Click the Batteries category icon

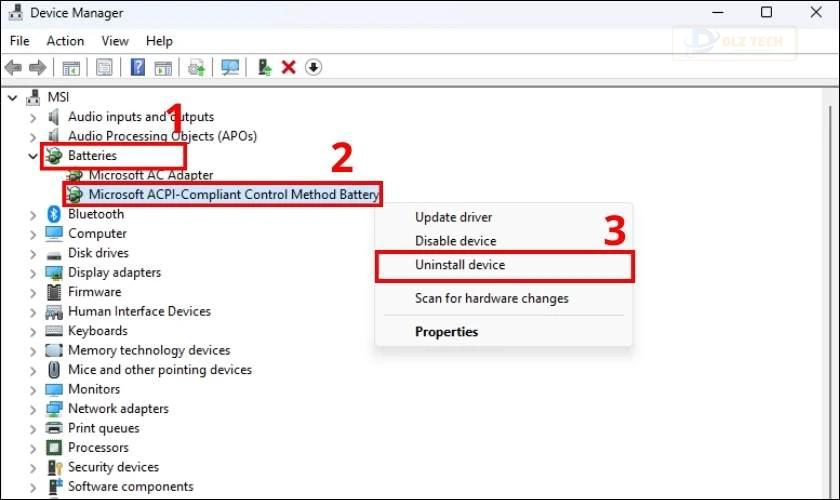[x=54, y=155]
